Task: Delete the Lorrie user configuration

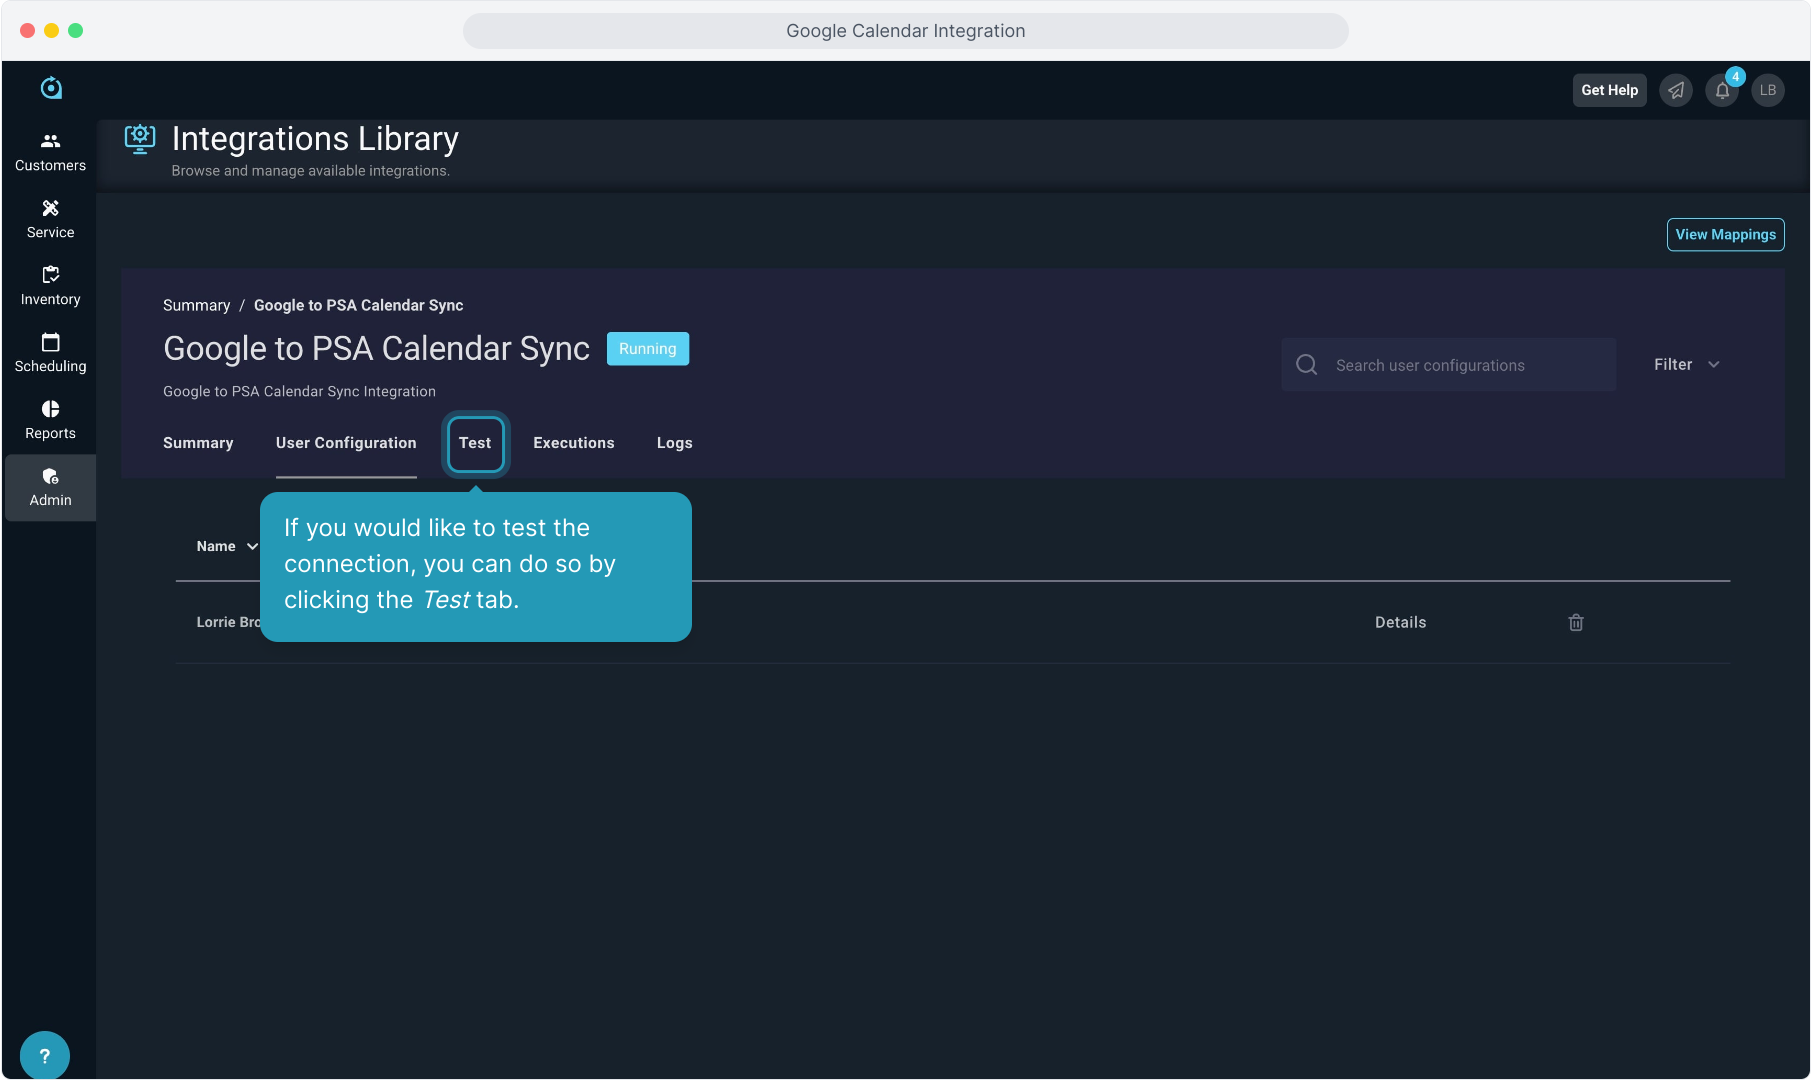Action: 1576,622
